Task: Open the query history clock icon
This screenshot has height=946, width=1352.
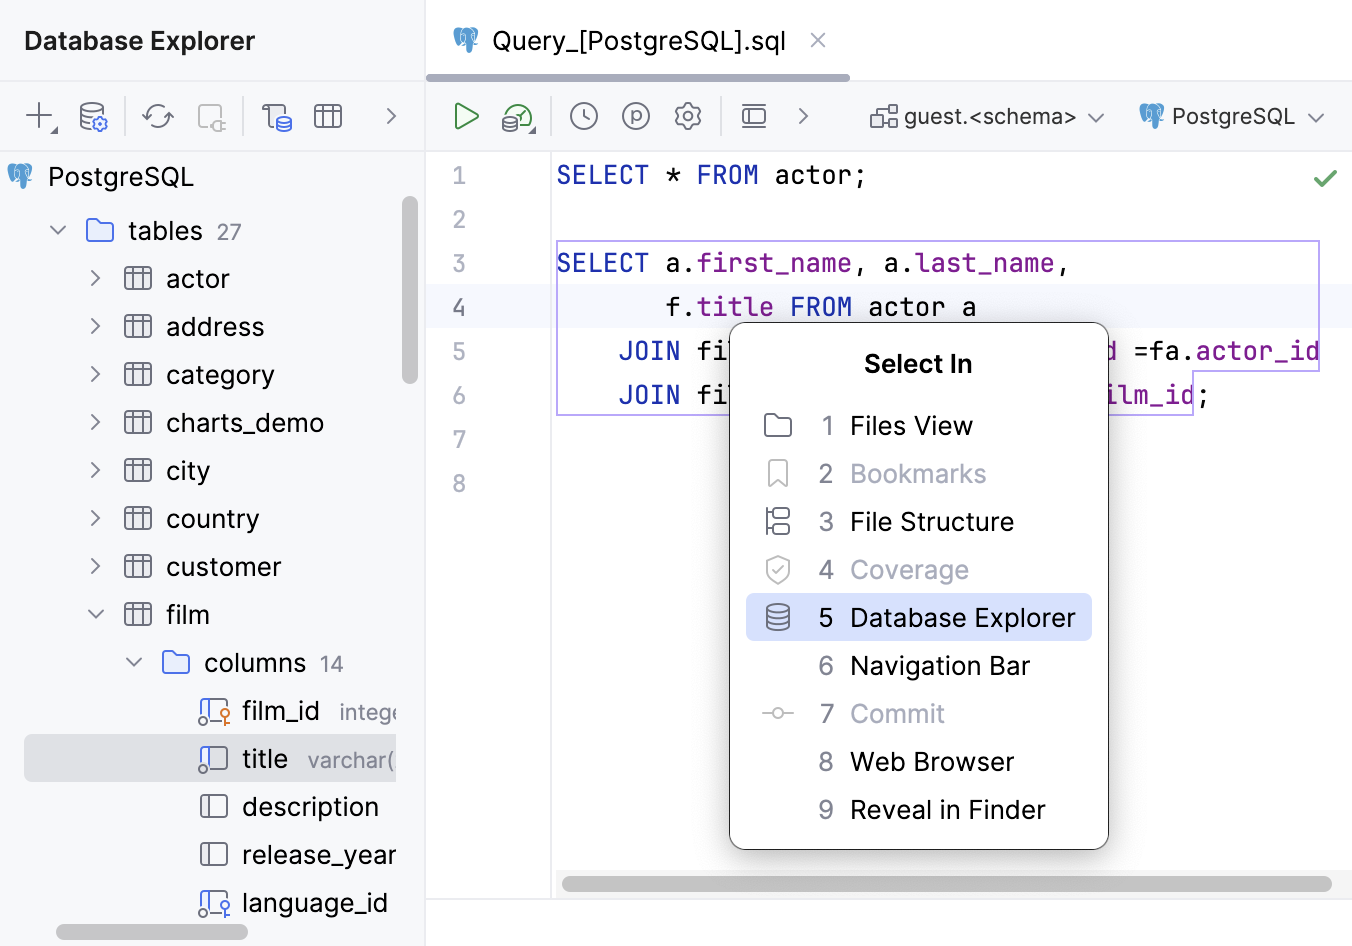Action: pyautogui.click(x=583, y=116)
